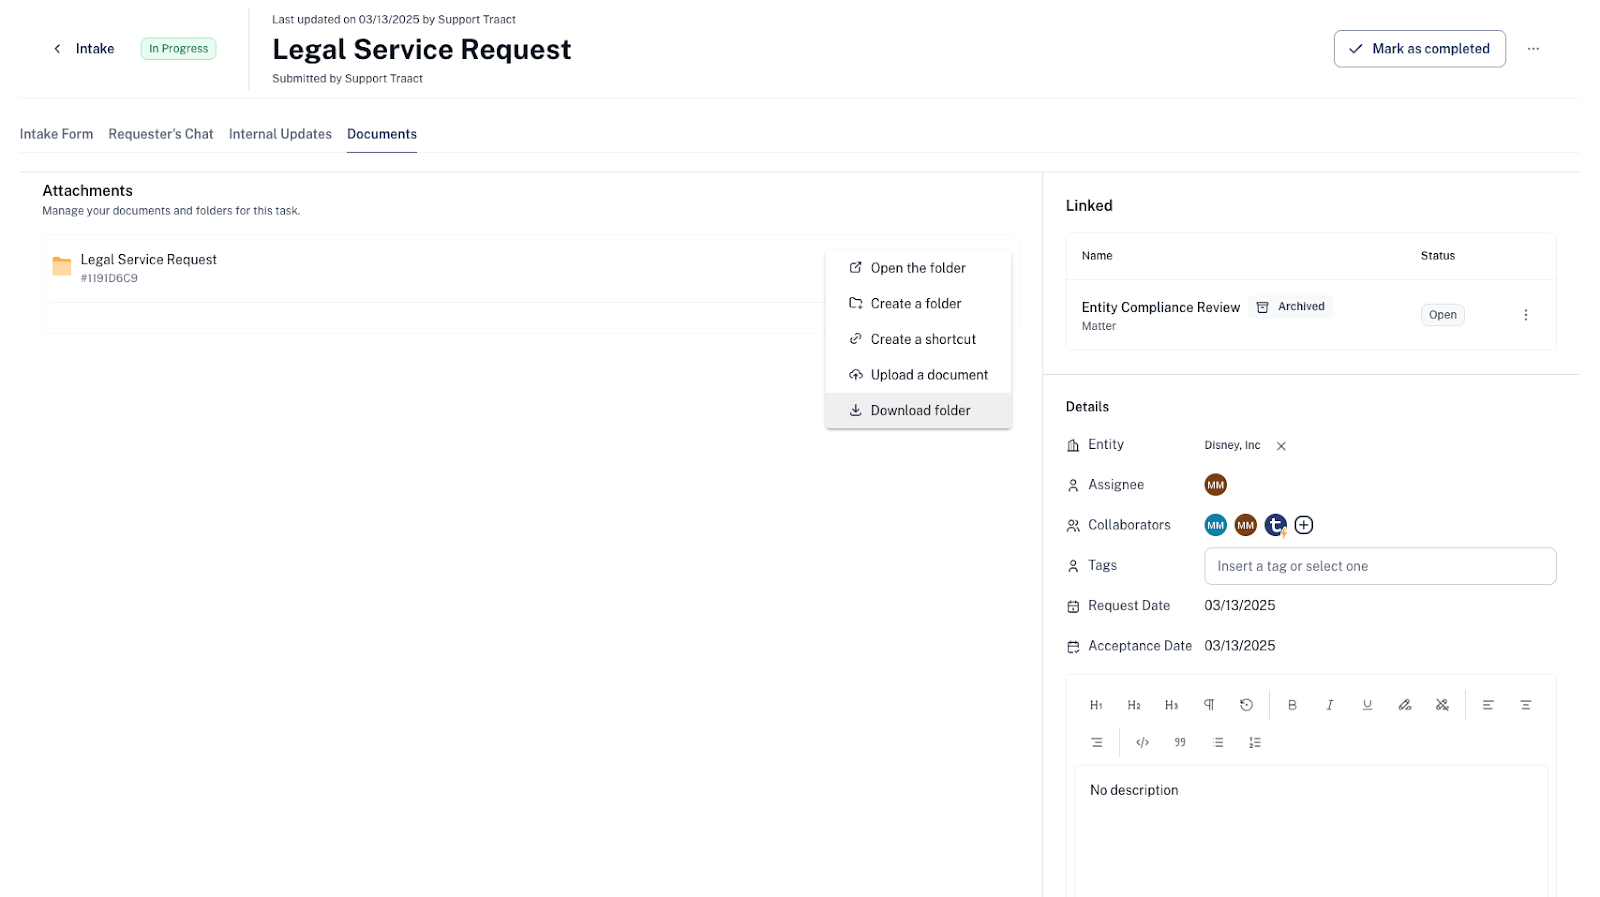Choose Create a shortcut from menu
The image size is (1600, 897).
[x=918, y=339]
